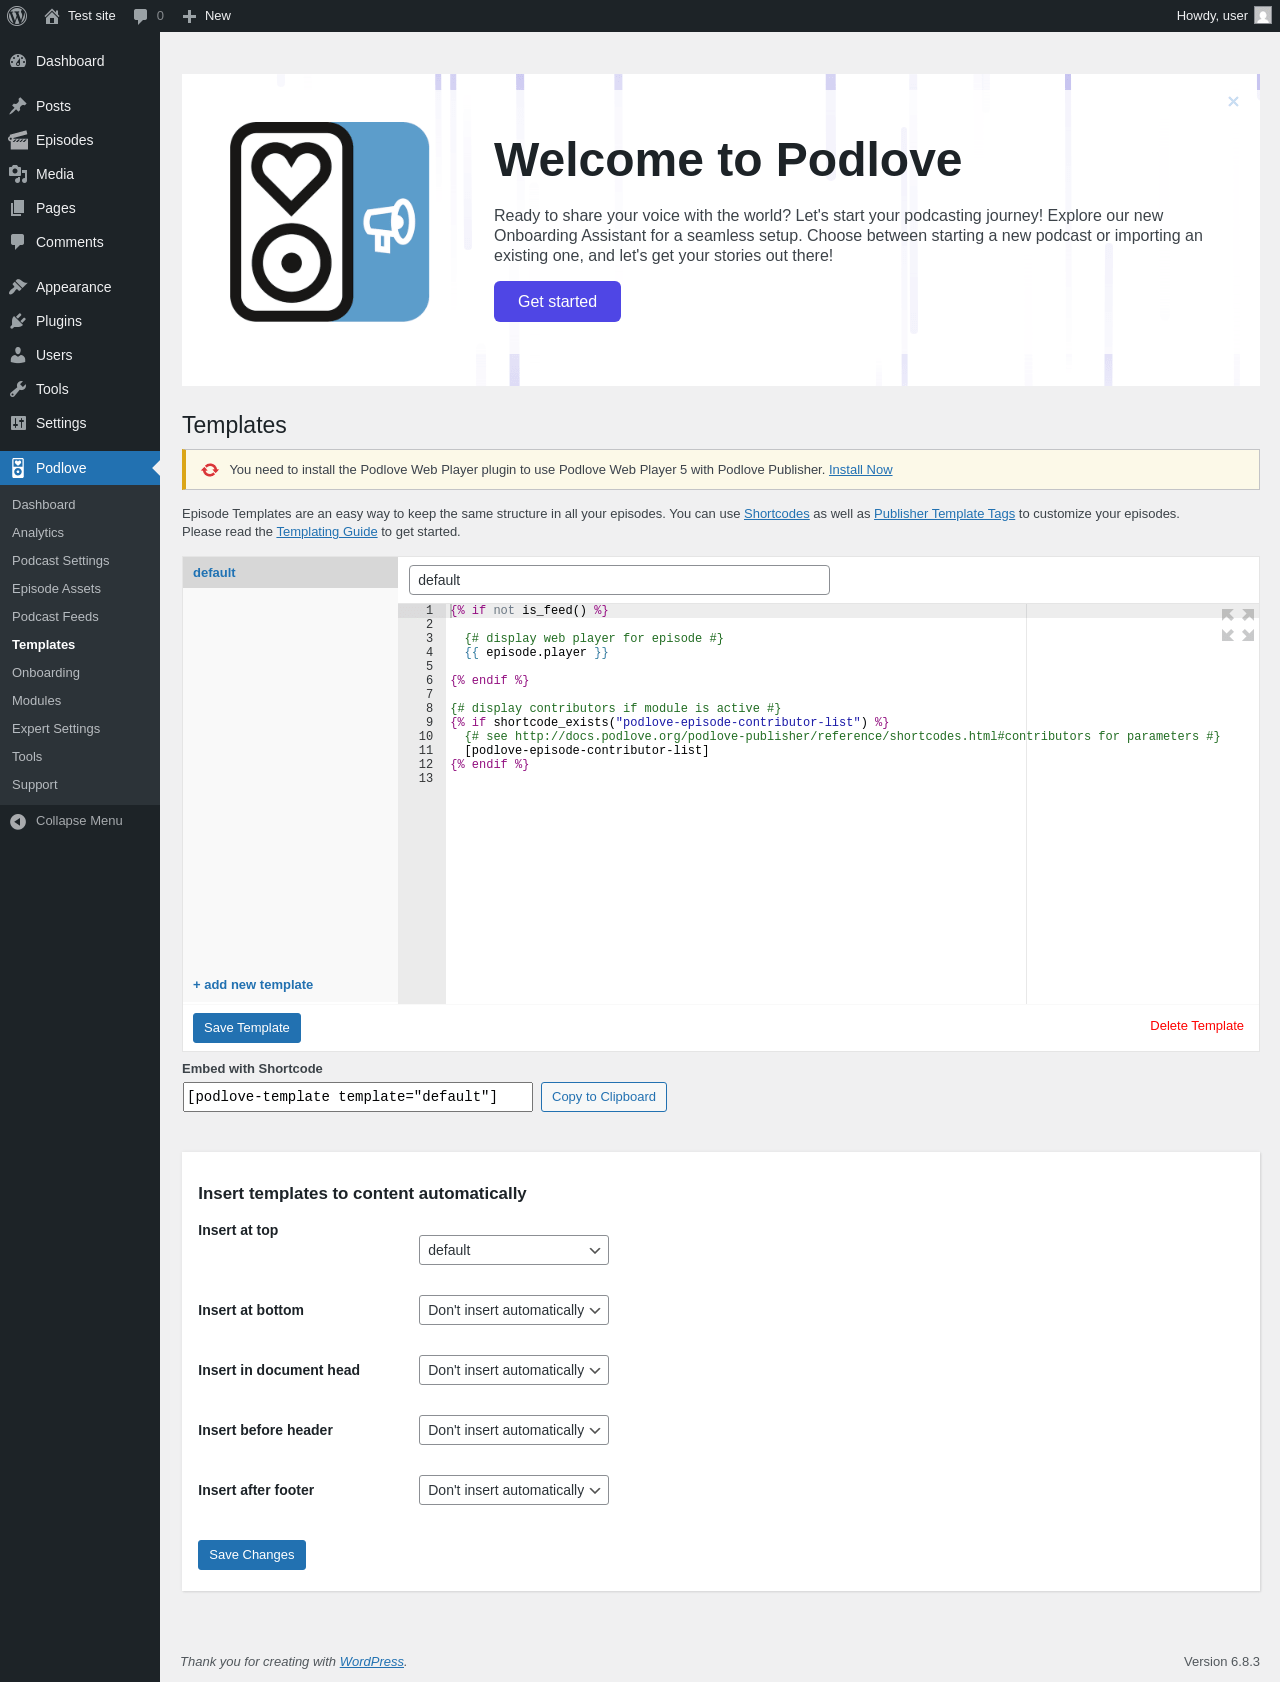
Task: Click the Comments bubble icon in sidebar
Action: click(x=18, y=242)
